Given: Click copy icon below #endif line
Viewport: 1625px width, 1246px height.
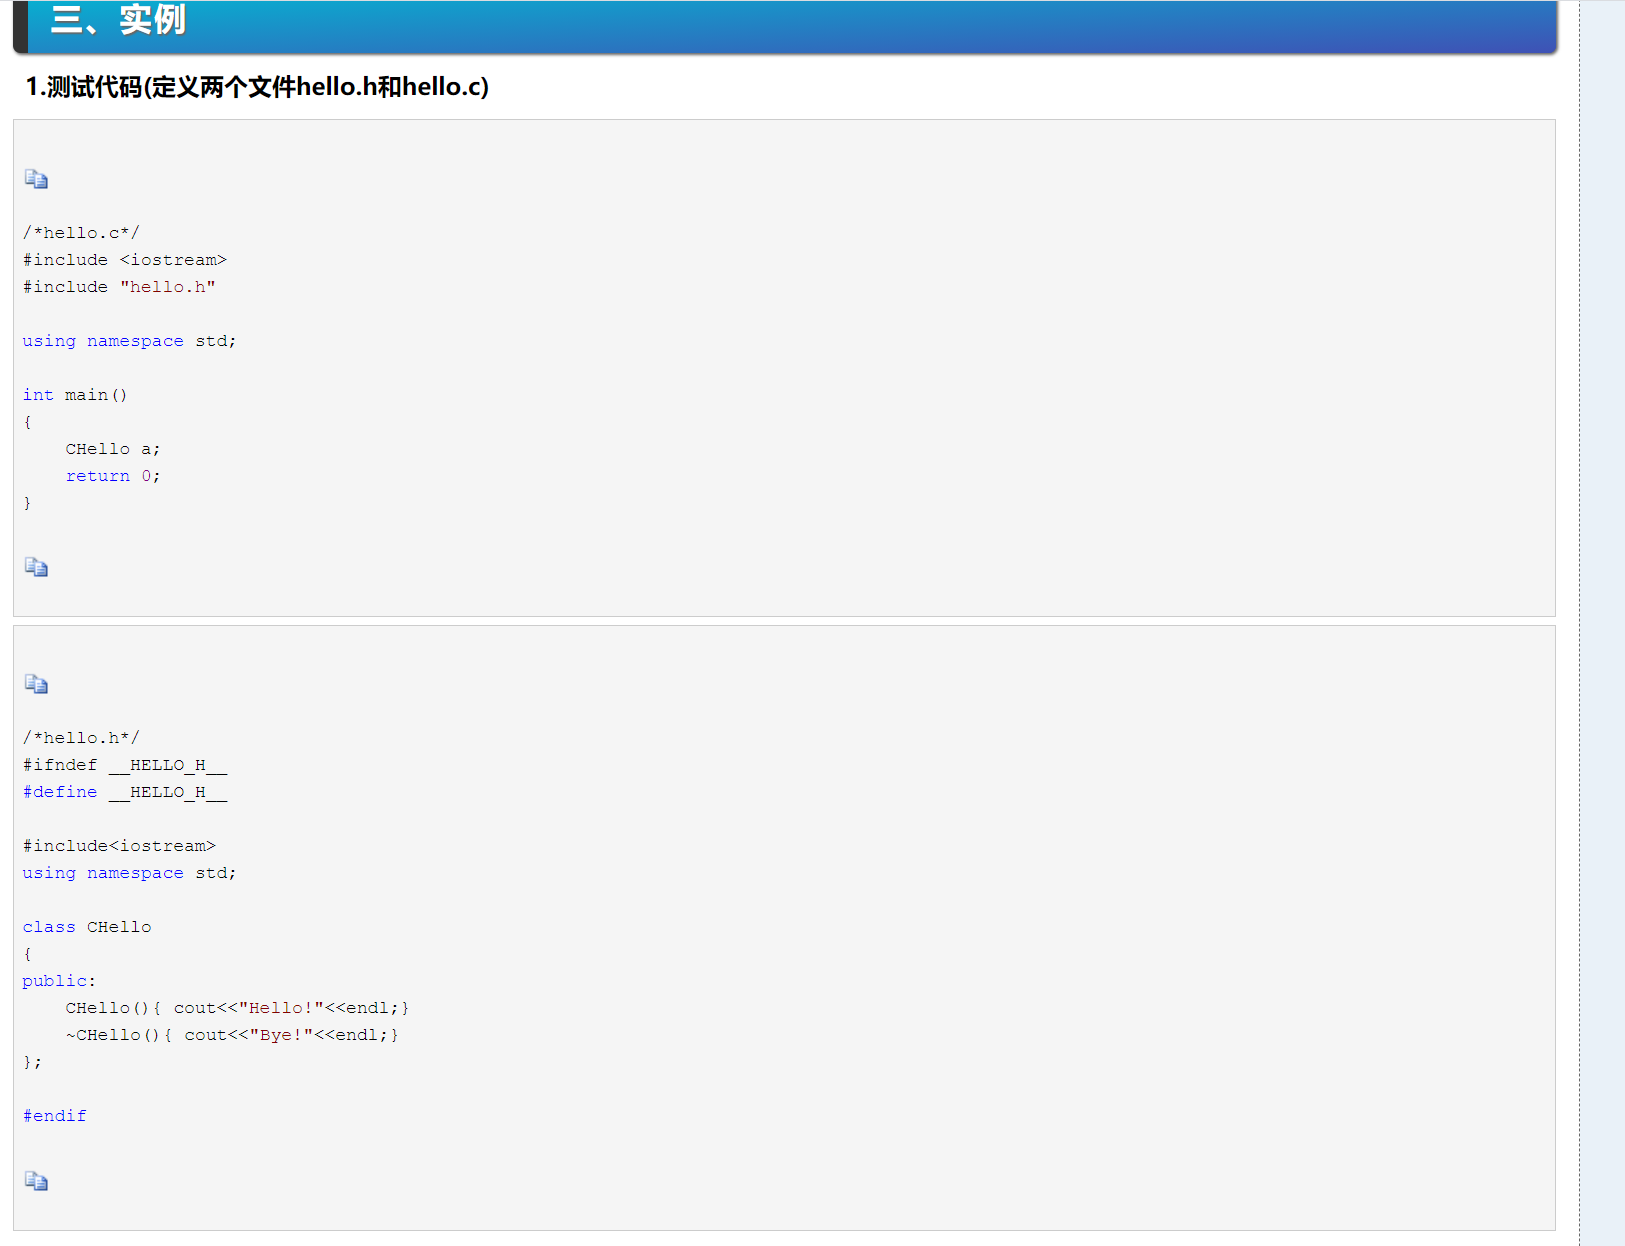Looking at the screenshot, I should (36, 1181).
